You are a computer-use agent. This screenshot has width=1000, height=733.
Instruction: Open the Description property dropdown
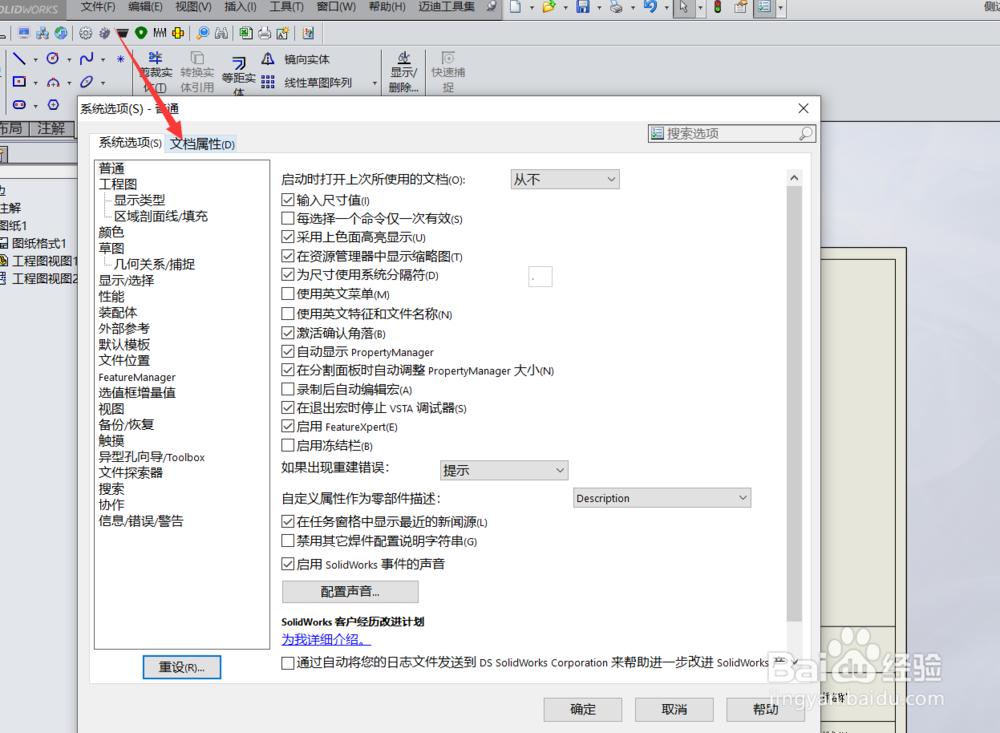[662, 498]
